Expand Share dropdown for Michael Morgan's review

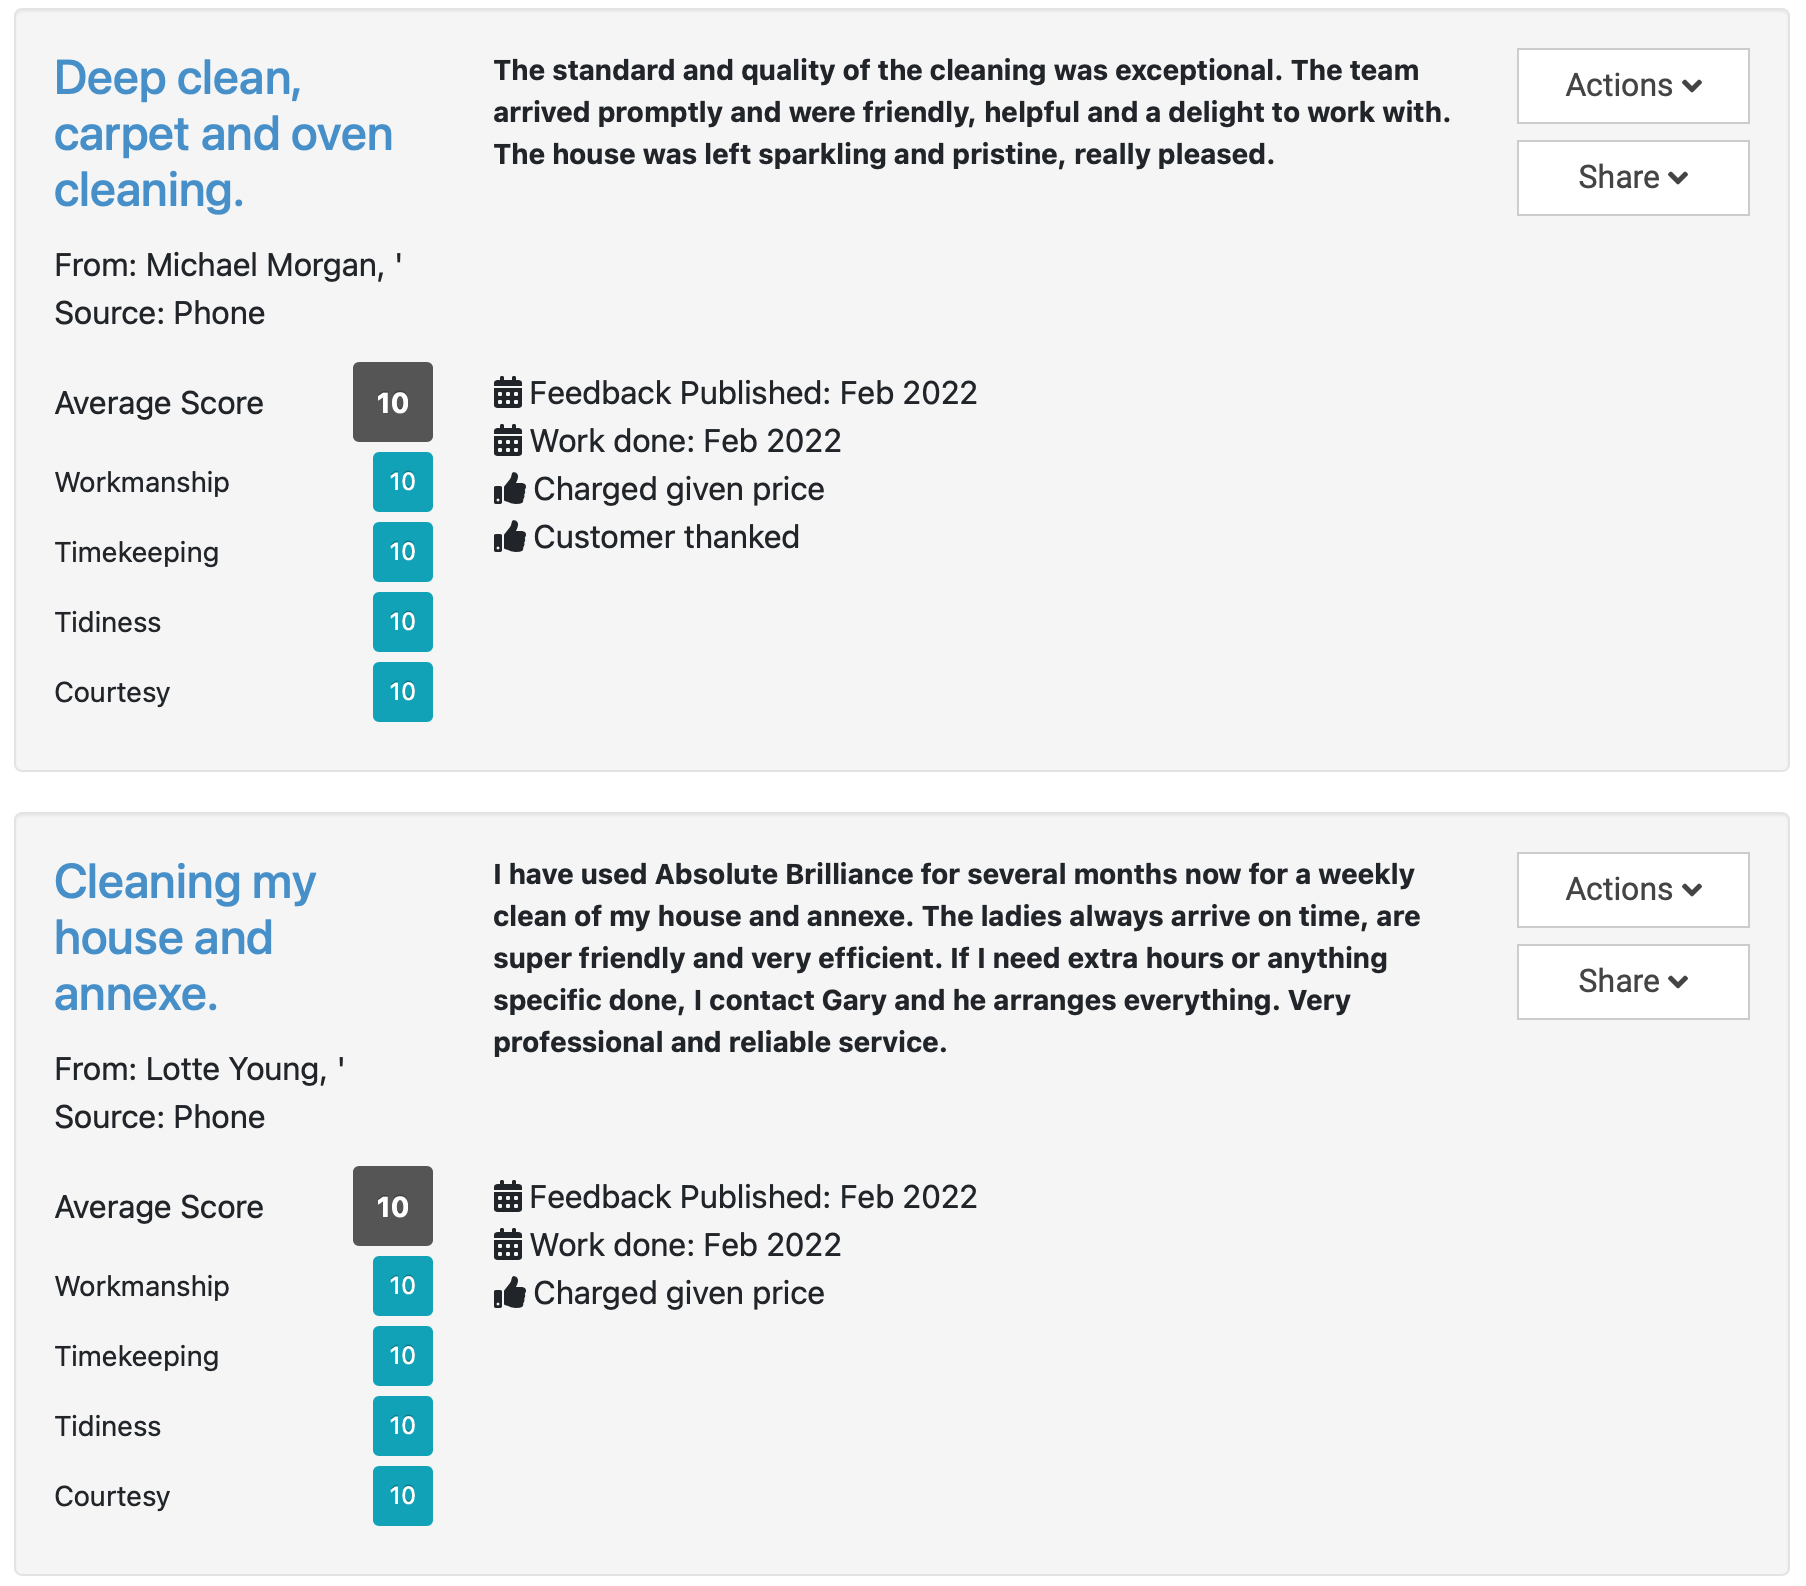pyautogui.click(x=1632, y=178)
